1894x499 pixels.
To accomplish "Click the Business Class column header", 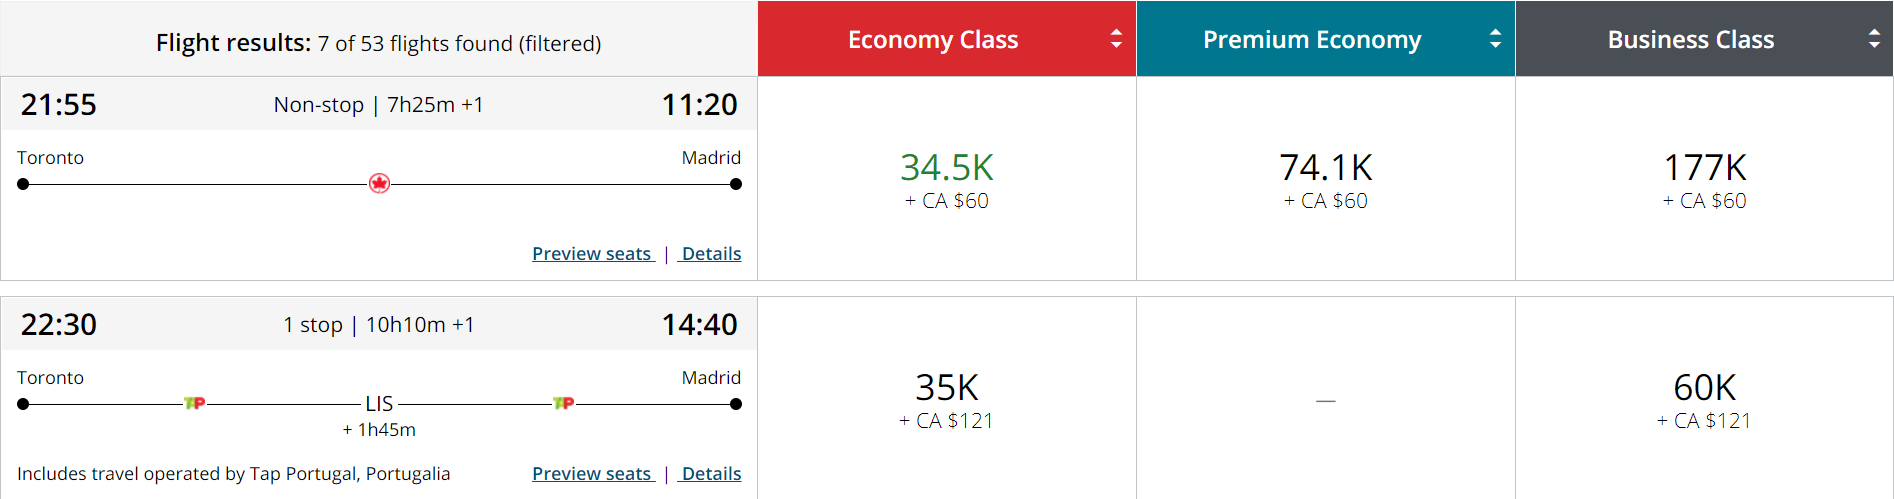I will click(x=1690, y=40).
